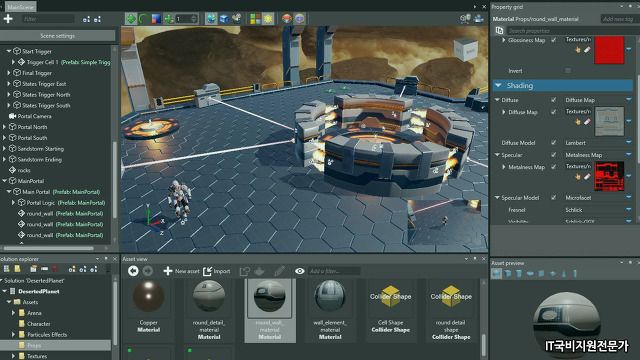
Task: Switch to the world coordinate globe icon
Action: tap(211, 19)
